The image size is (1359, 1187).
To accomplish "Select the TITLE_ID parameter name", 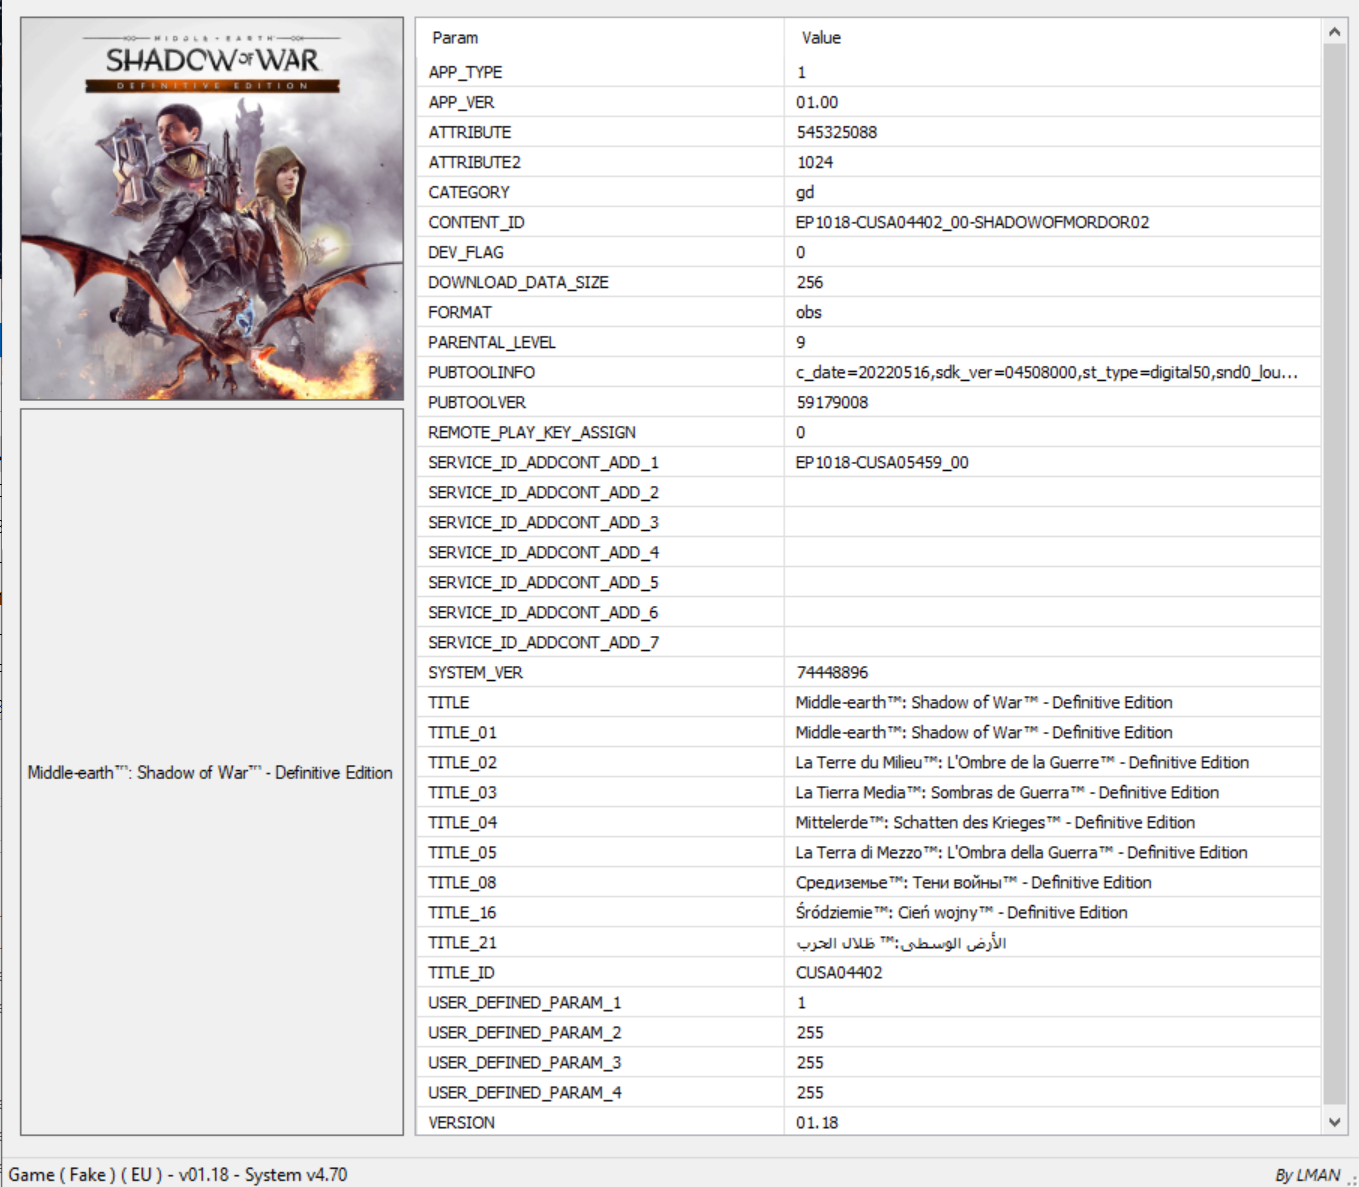I will [461, 972].
